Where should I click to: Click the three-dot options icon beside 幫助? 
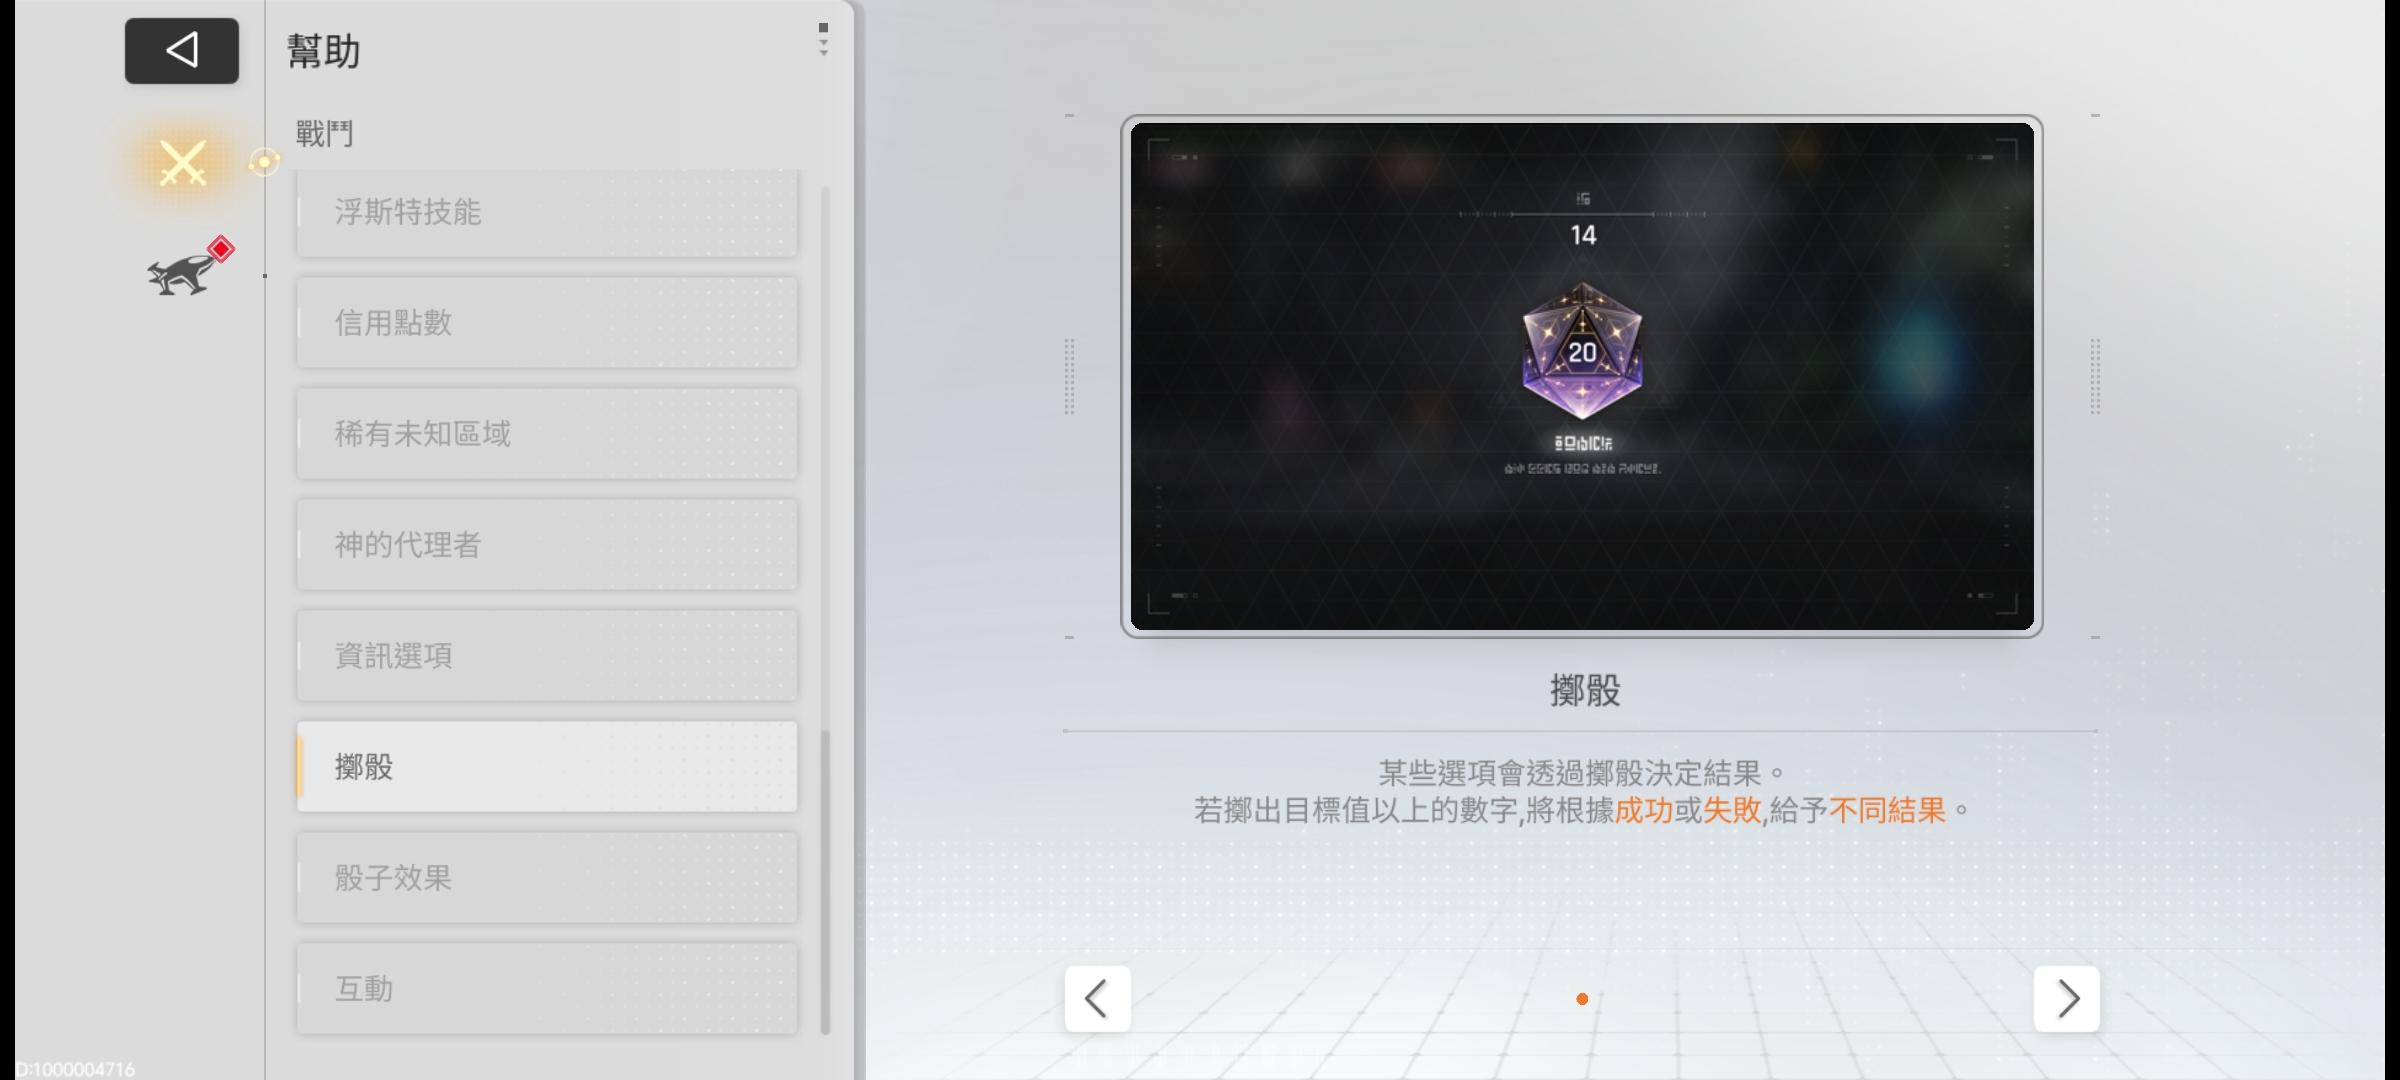(x=823, y=40)
